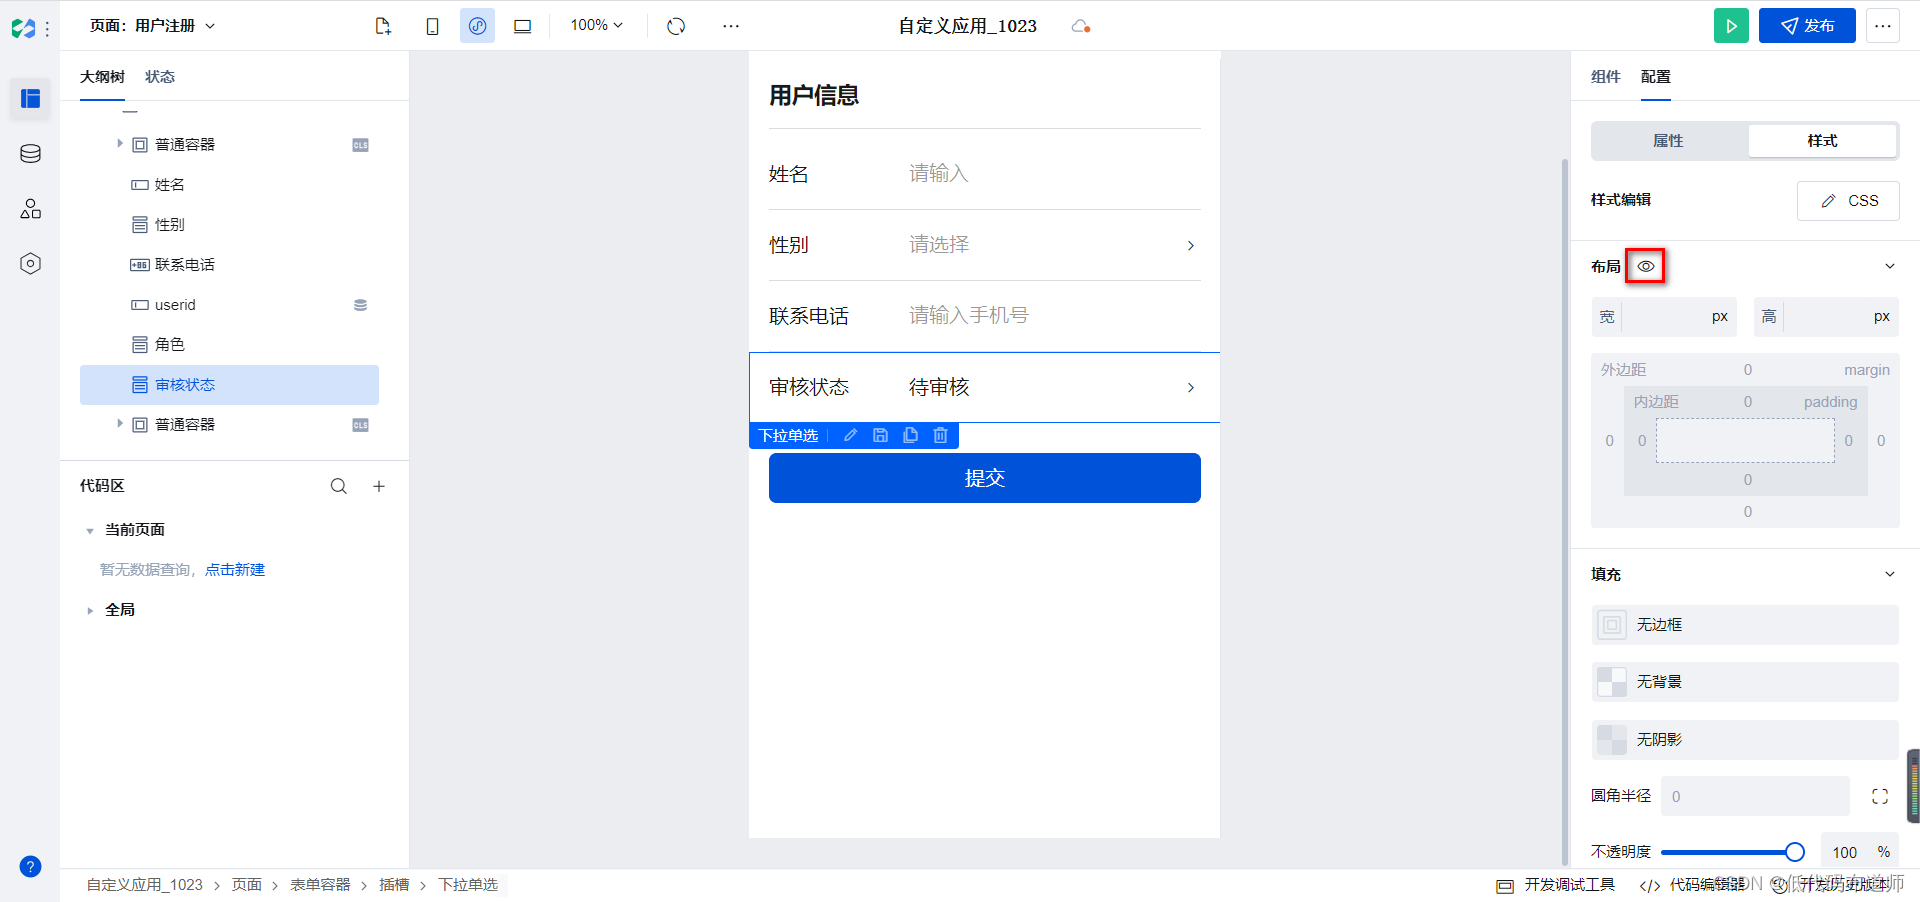
Task: Switch to the 属性 tab
Action: coord(1667,141)
